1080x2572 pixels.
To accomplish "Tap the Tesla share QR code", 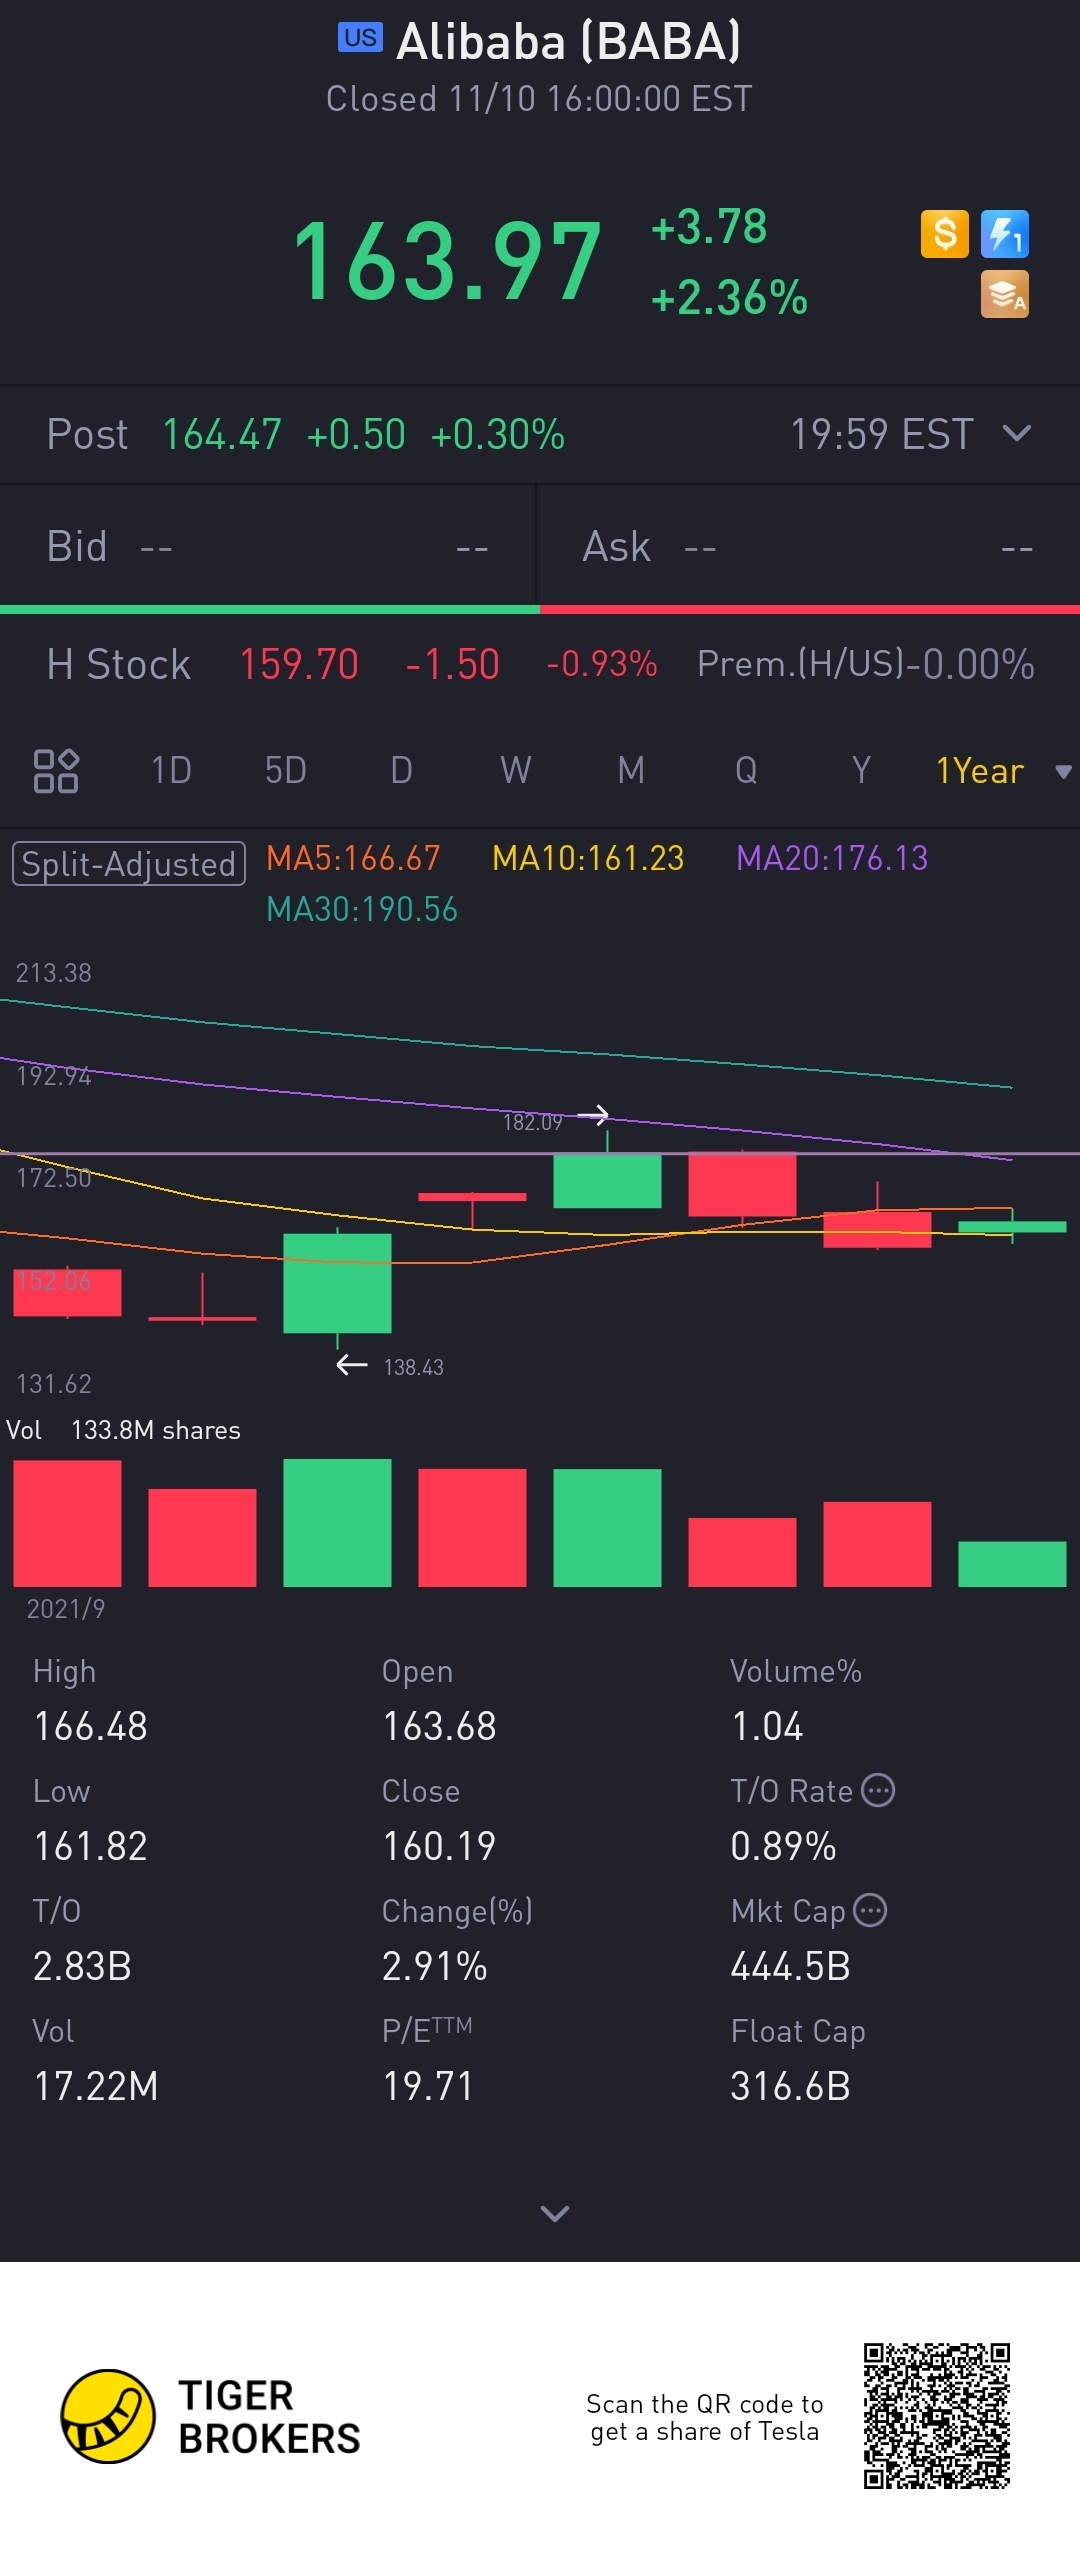I will (x=937, y=2416).
